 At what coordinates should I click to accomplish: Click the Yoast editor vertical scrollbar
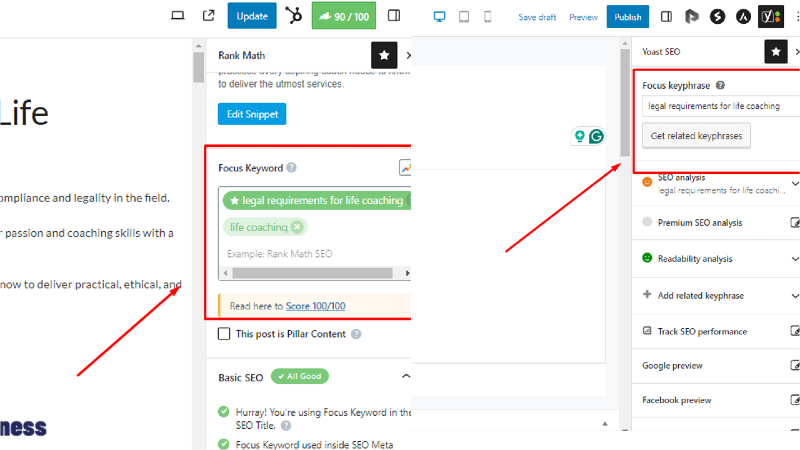pyautogui.click(x=625, y=102)
